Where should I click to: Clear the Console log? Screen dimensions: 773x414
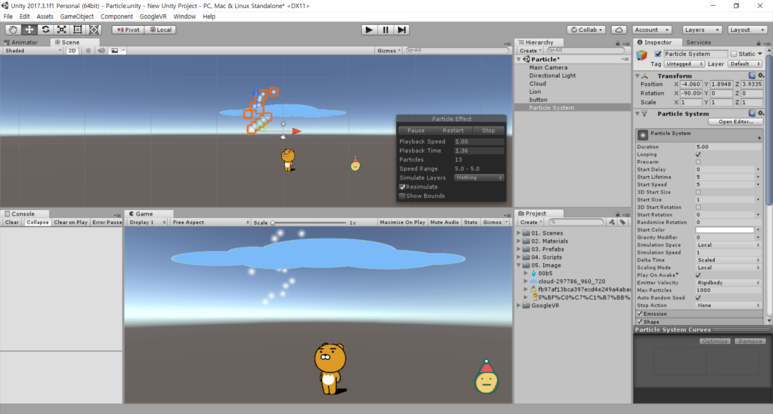point(12,222)
